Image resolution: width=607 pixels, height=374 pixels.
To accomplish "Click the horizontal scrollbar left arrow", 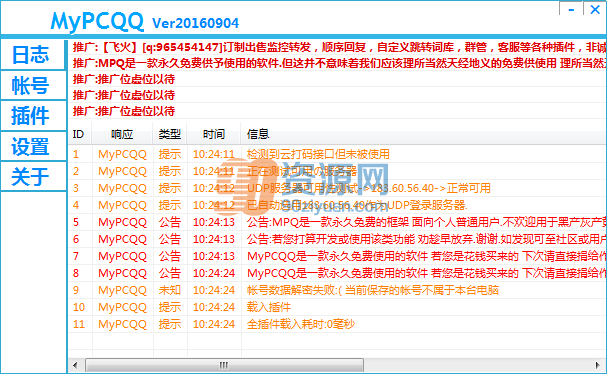I will [x=75, y=365].
